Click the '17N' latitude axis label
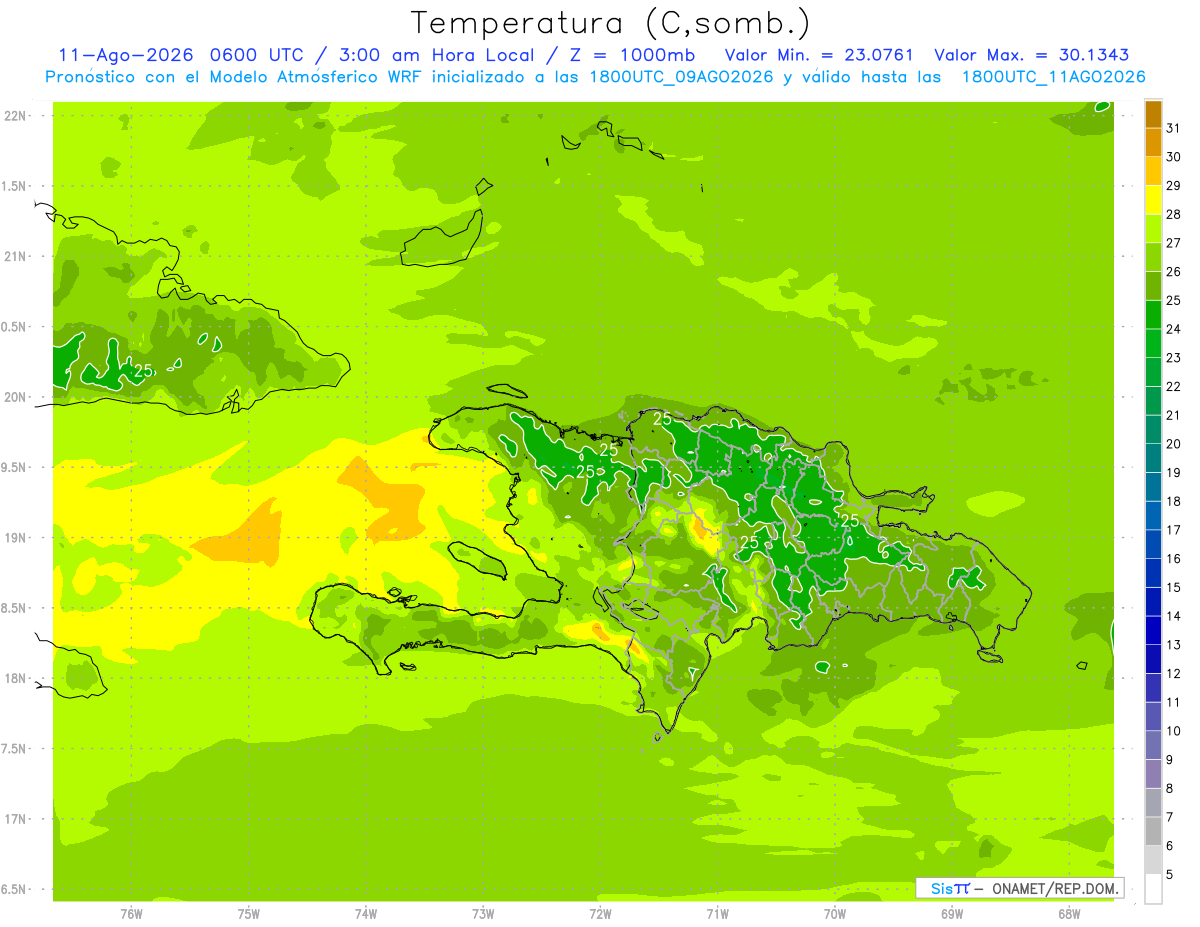1200x927 pixels. pyautogui.click(x=14, y=819)
